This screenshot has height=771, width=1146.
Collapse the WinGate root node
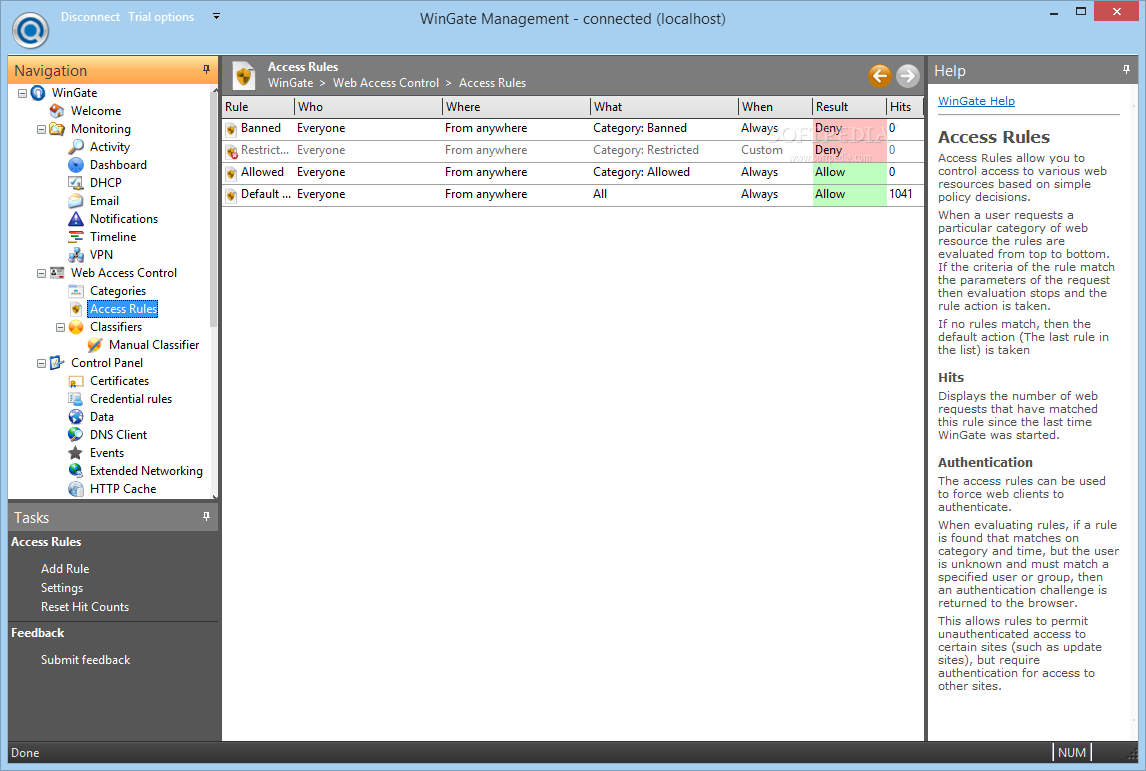point(23,94)
